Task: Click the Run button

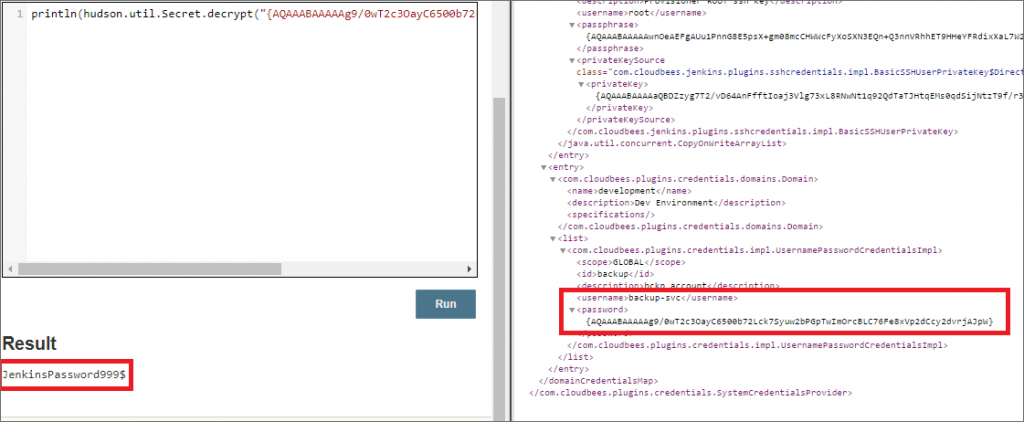Action: [x=445, y=304]
